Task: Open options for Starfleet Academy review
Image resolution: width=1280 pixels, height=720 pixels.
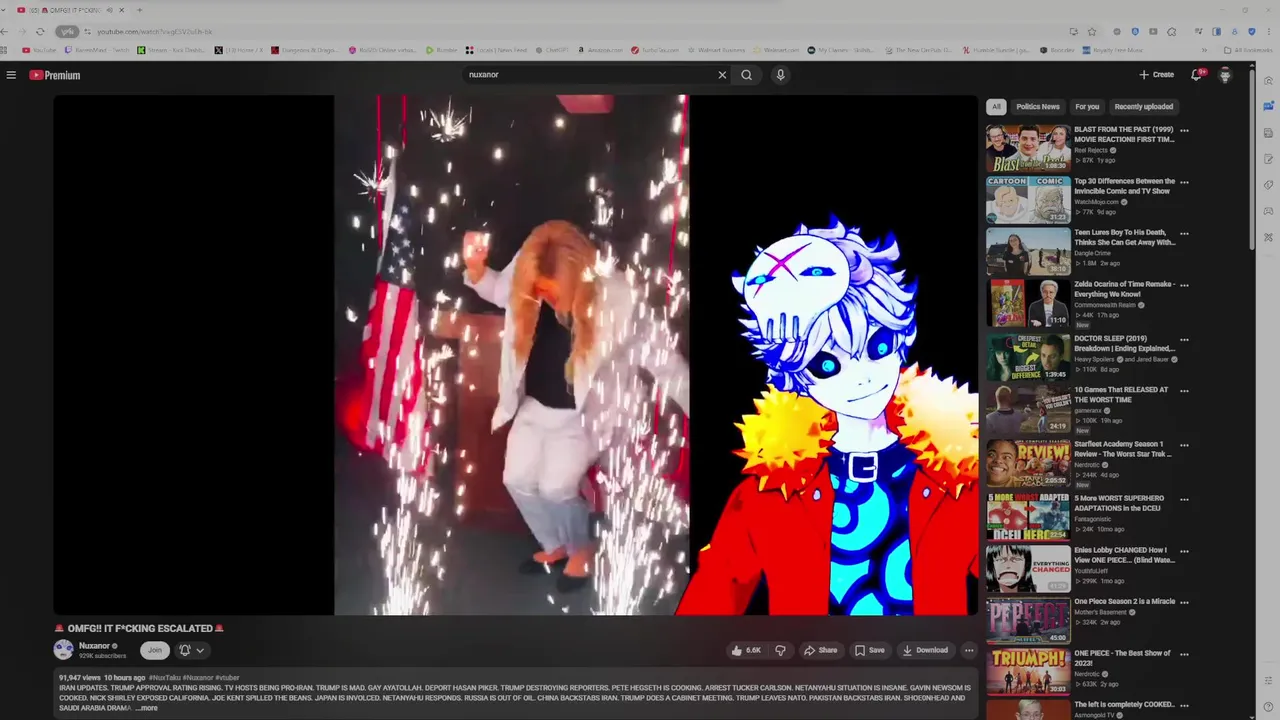Action: tap(1184, 444)
